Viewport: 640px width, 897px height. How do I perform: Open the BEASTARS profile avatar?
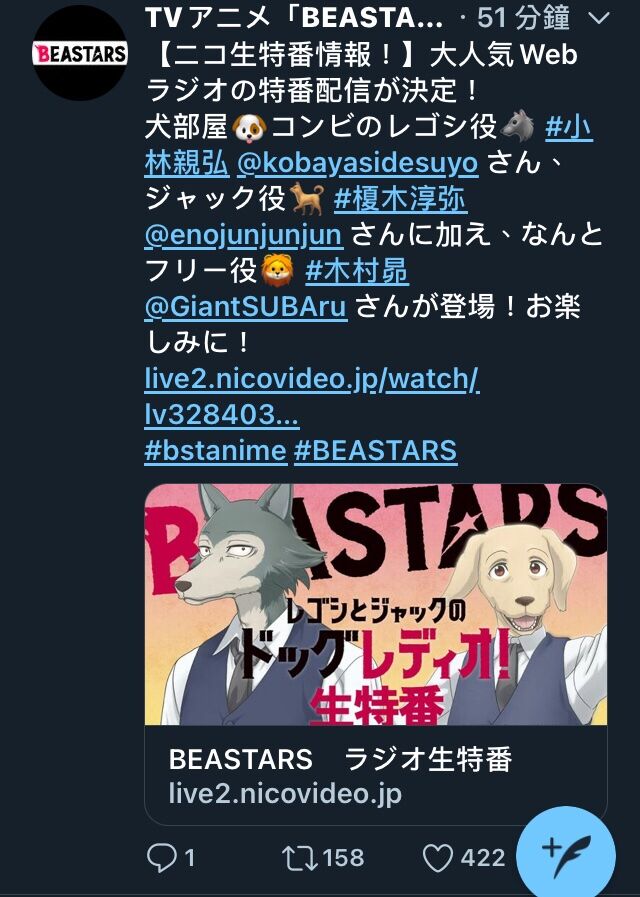pyautogui.click(x=79, y=54)
